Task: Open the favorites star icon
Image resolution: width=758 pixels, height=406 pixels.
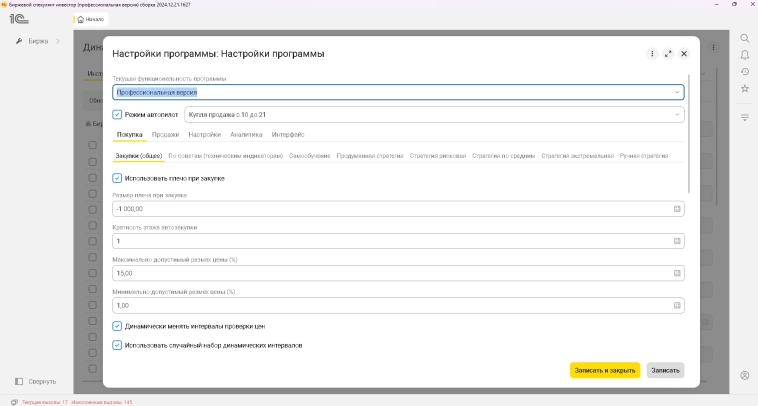Action: point(744,89)
